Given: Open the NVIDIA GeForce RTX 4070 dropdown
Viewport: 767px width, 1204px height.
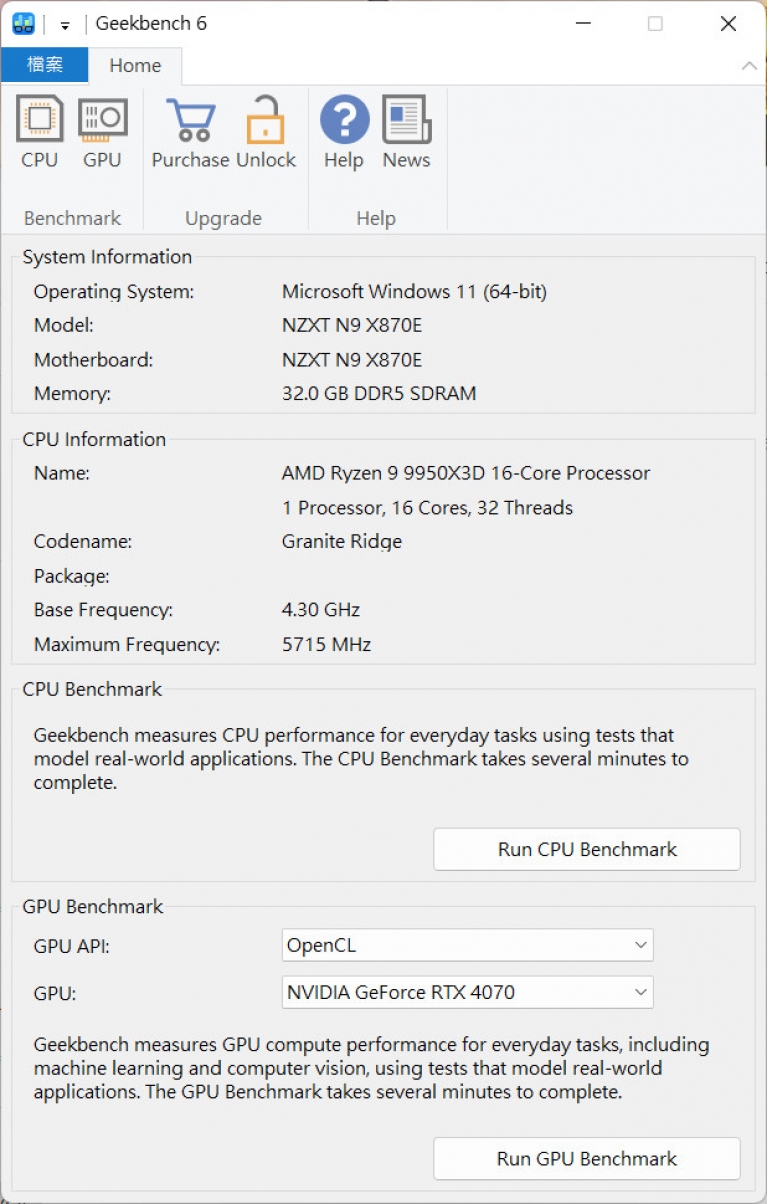Looking at the screenshot, I should [467, 993].
